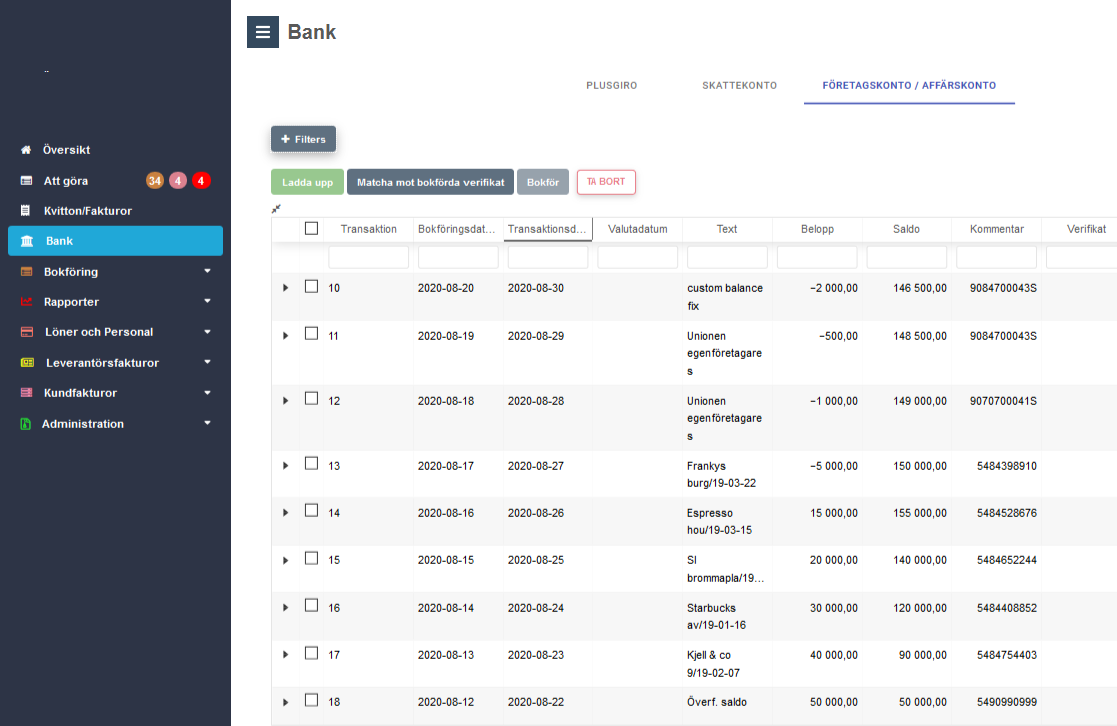1117x726 pixels.
Task: Click the Att göra list icon
Action: [26, 181]
